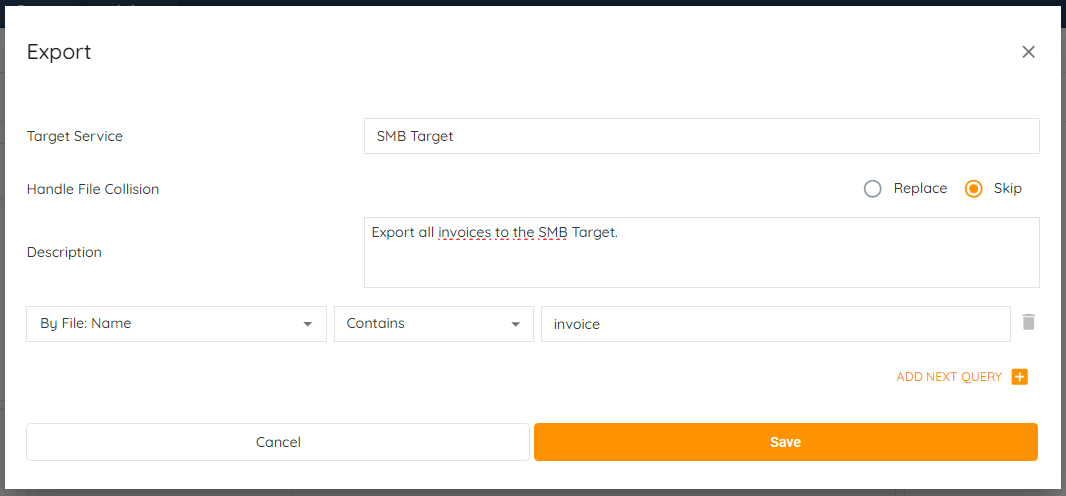Delete the query row with the trash icon
This screenshot has height=496, width=1066.
(x=1028, y=322)
